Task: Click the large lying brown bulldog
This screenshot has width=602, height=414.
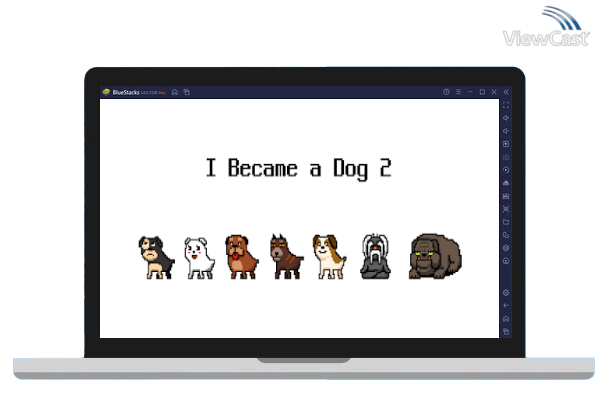Action: coord(435,256)
